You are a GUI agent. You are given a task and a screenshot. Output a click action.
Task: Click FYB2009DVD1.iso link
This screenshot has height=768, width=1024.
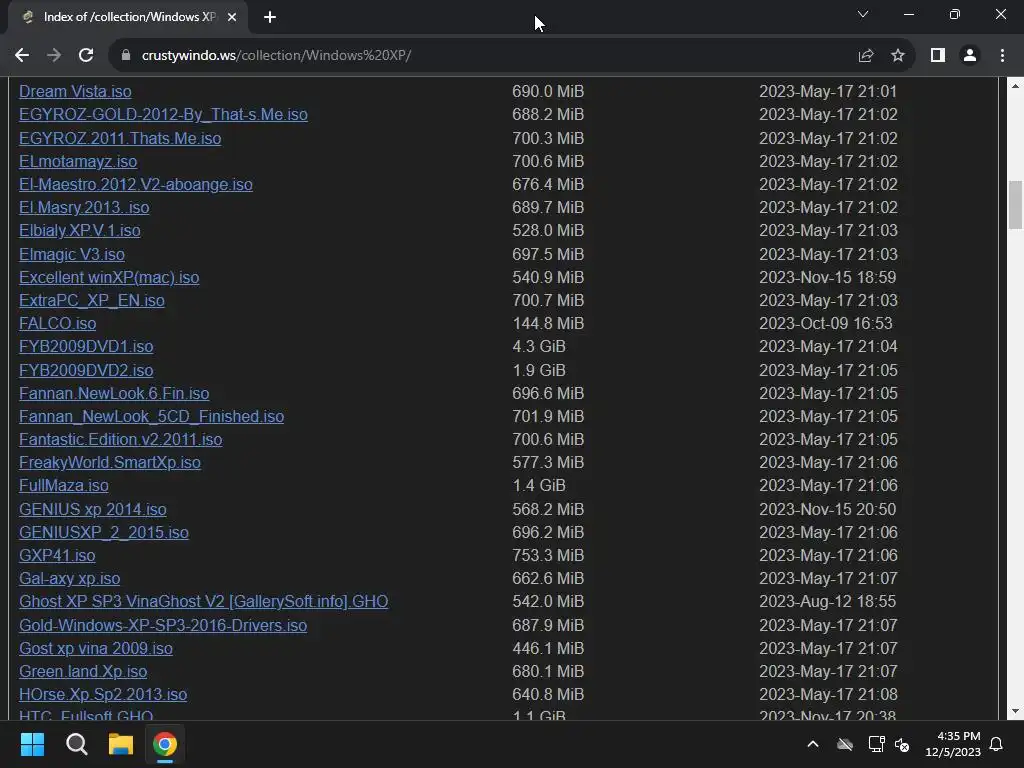point(86,347)
